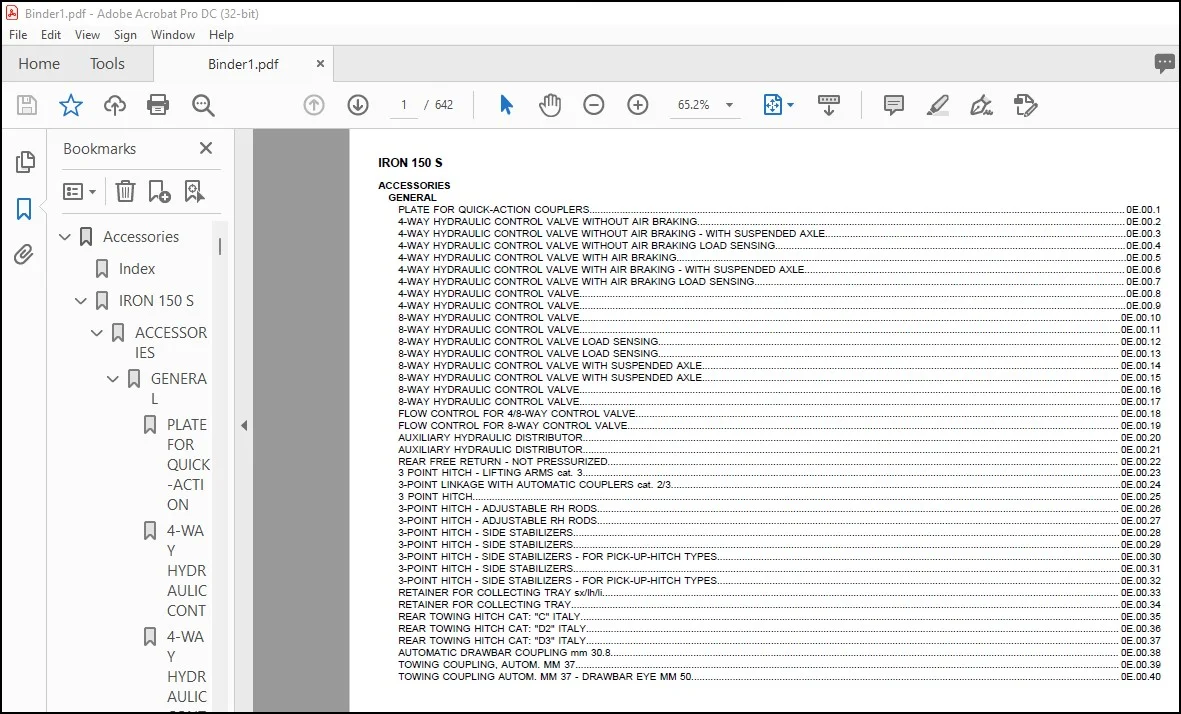Click the Fit page view icon

pos(773,105)
